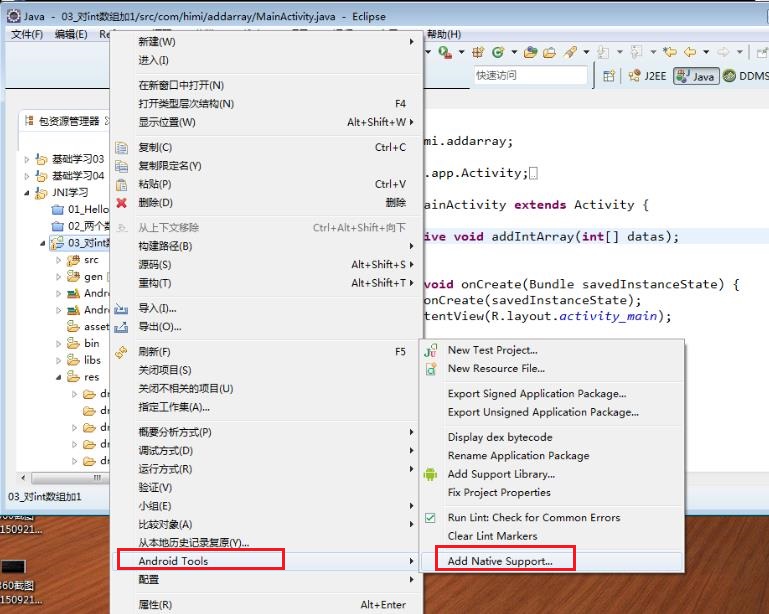Open the 编辑(E) menu
Viewport: 769px width, 614px height.
click(71, 34)
